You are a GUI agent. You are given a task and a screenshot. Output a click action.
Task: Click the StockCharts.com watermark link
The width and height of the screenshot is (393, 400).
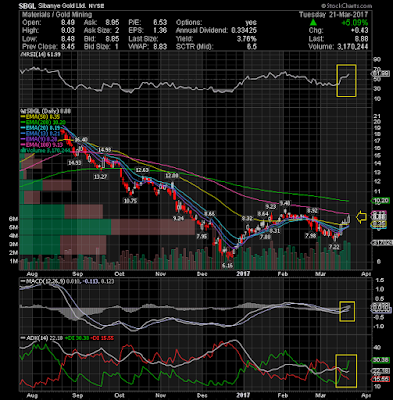pos(347,6)
